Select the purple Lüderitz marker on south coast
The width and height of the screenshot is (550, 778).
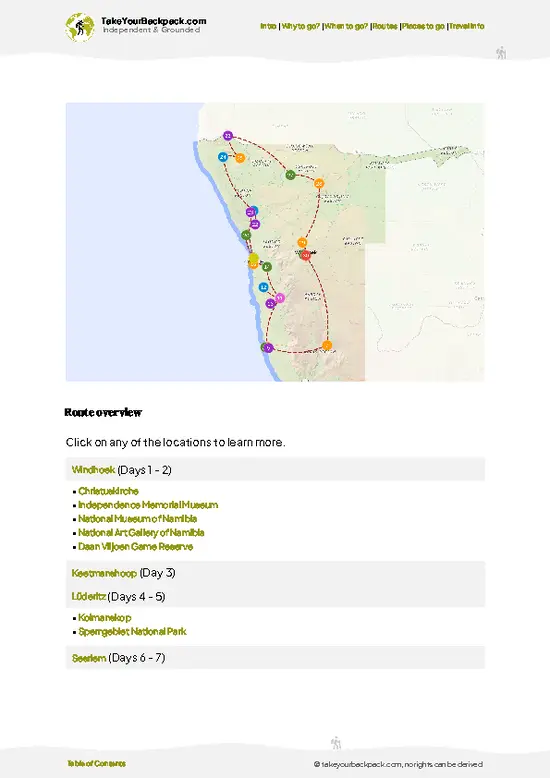269,348
